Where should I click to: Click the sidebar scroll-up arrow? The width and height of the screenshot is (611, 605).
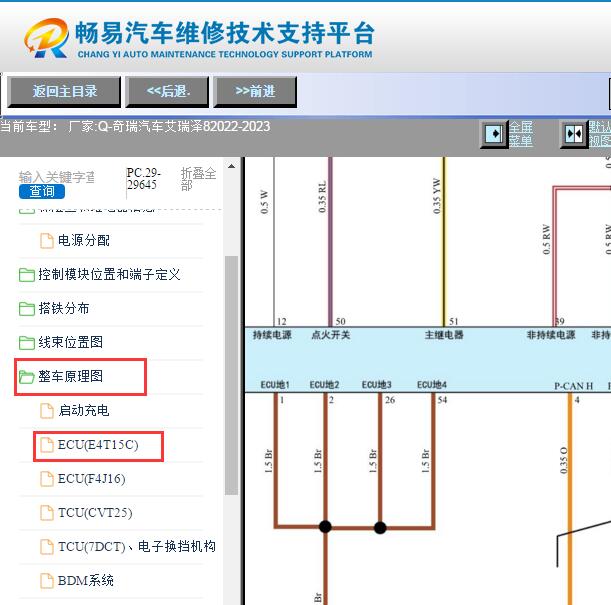pyautogui.click(x=231, y=166)
